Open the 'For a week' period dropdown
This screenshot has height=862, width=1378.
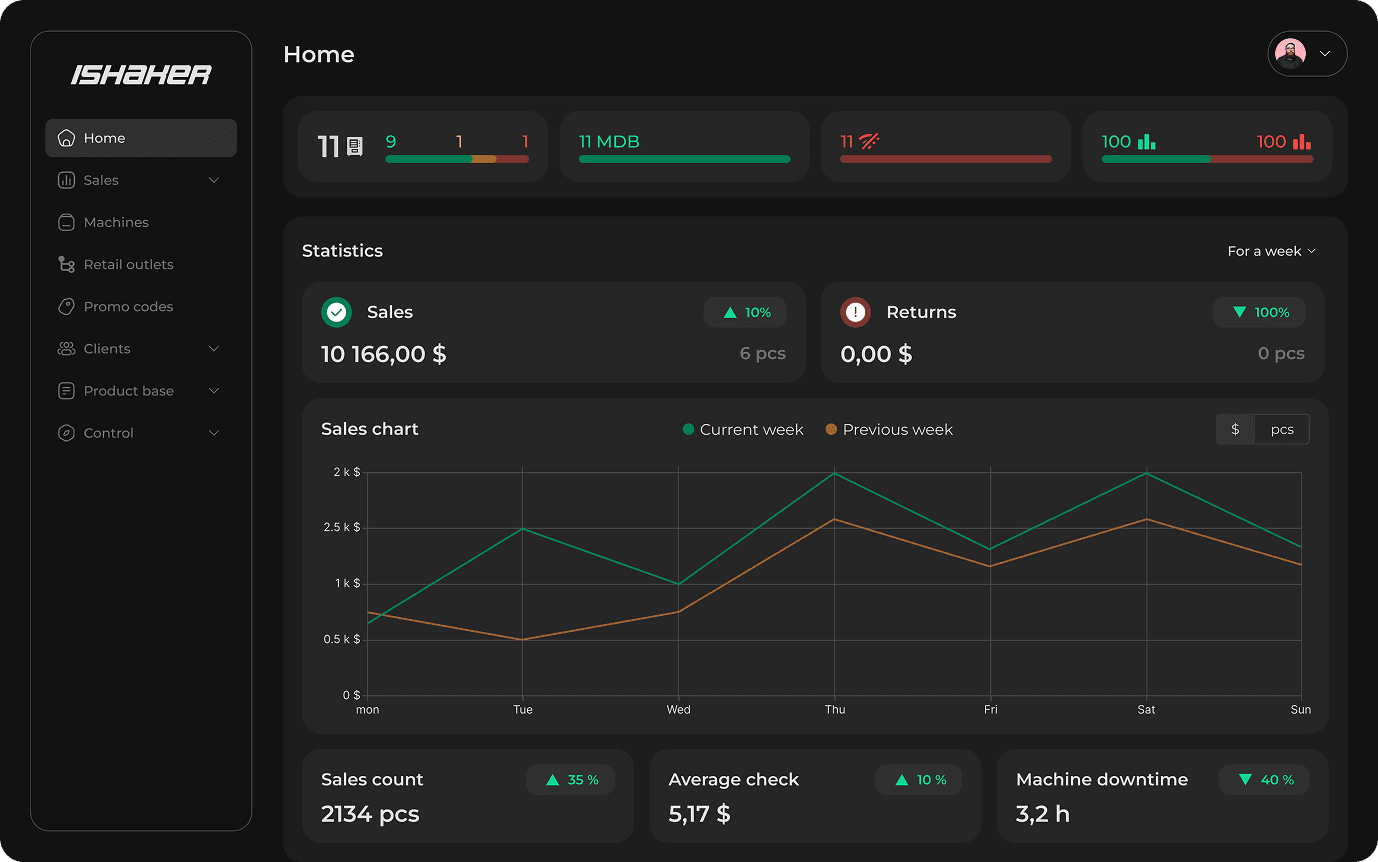1271,251
